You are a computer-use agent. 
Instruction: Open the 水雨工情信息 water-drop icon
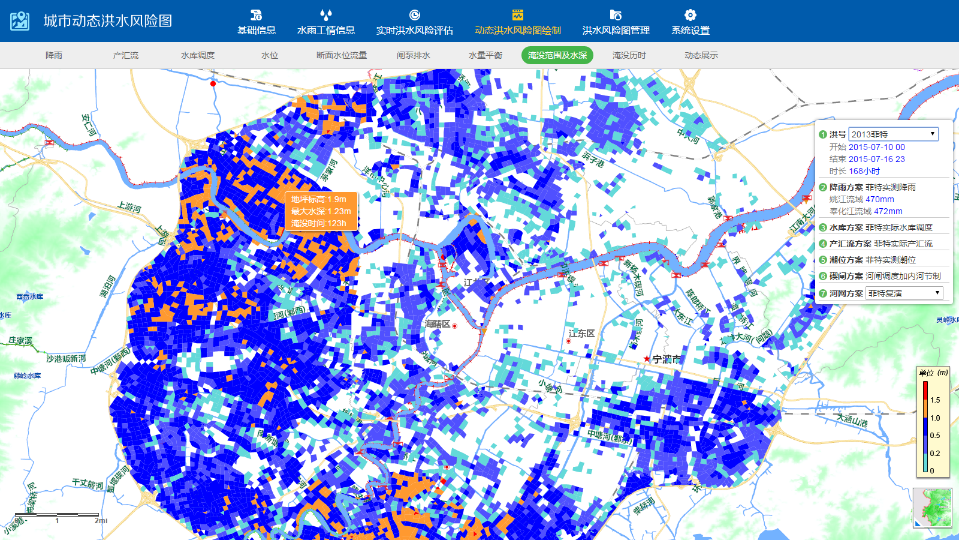click(325, 14)
